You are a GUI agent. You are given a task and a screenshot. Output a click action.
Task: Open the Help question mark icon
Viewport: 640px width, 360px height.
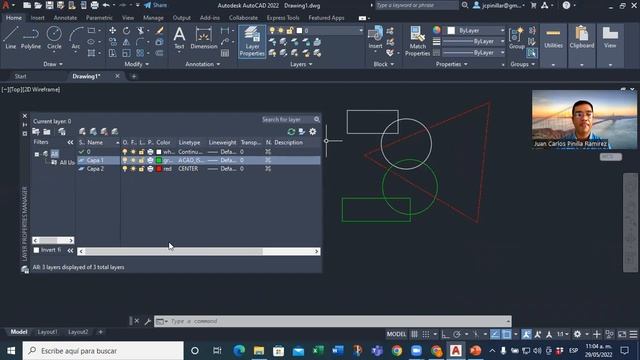(566, 5)
